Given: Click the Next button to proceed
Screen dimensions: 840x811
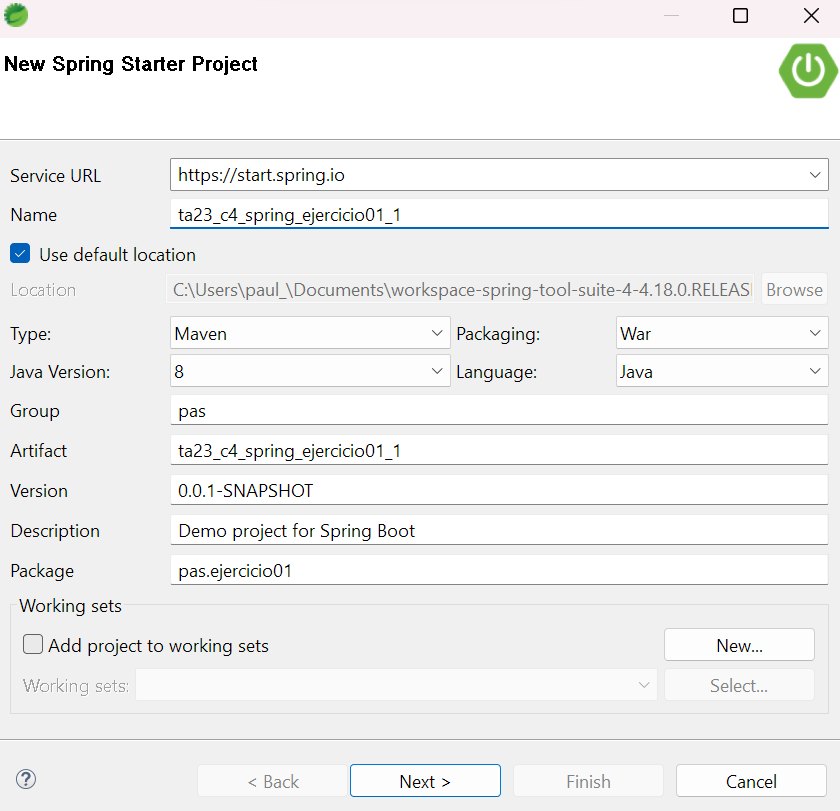Looking at the screenshot, I should coord(425,780).
